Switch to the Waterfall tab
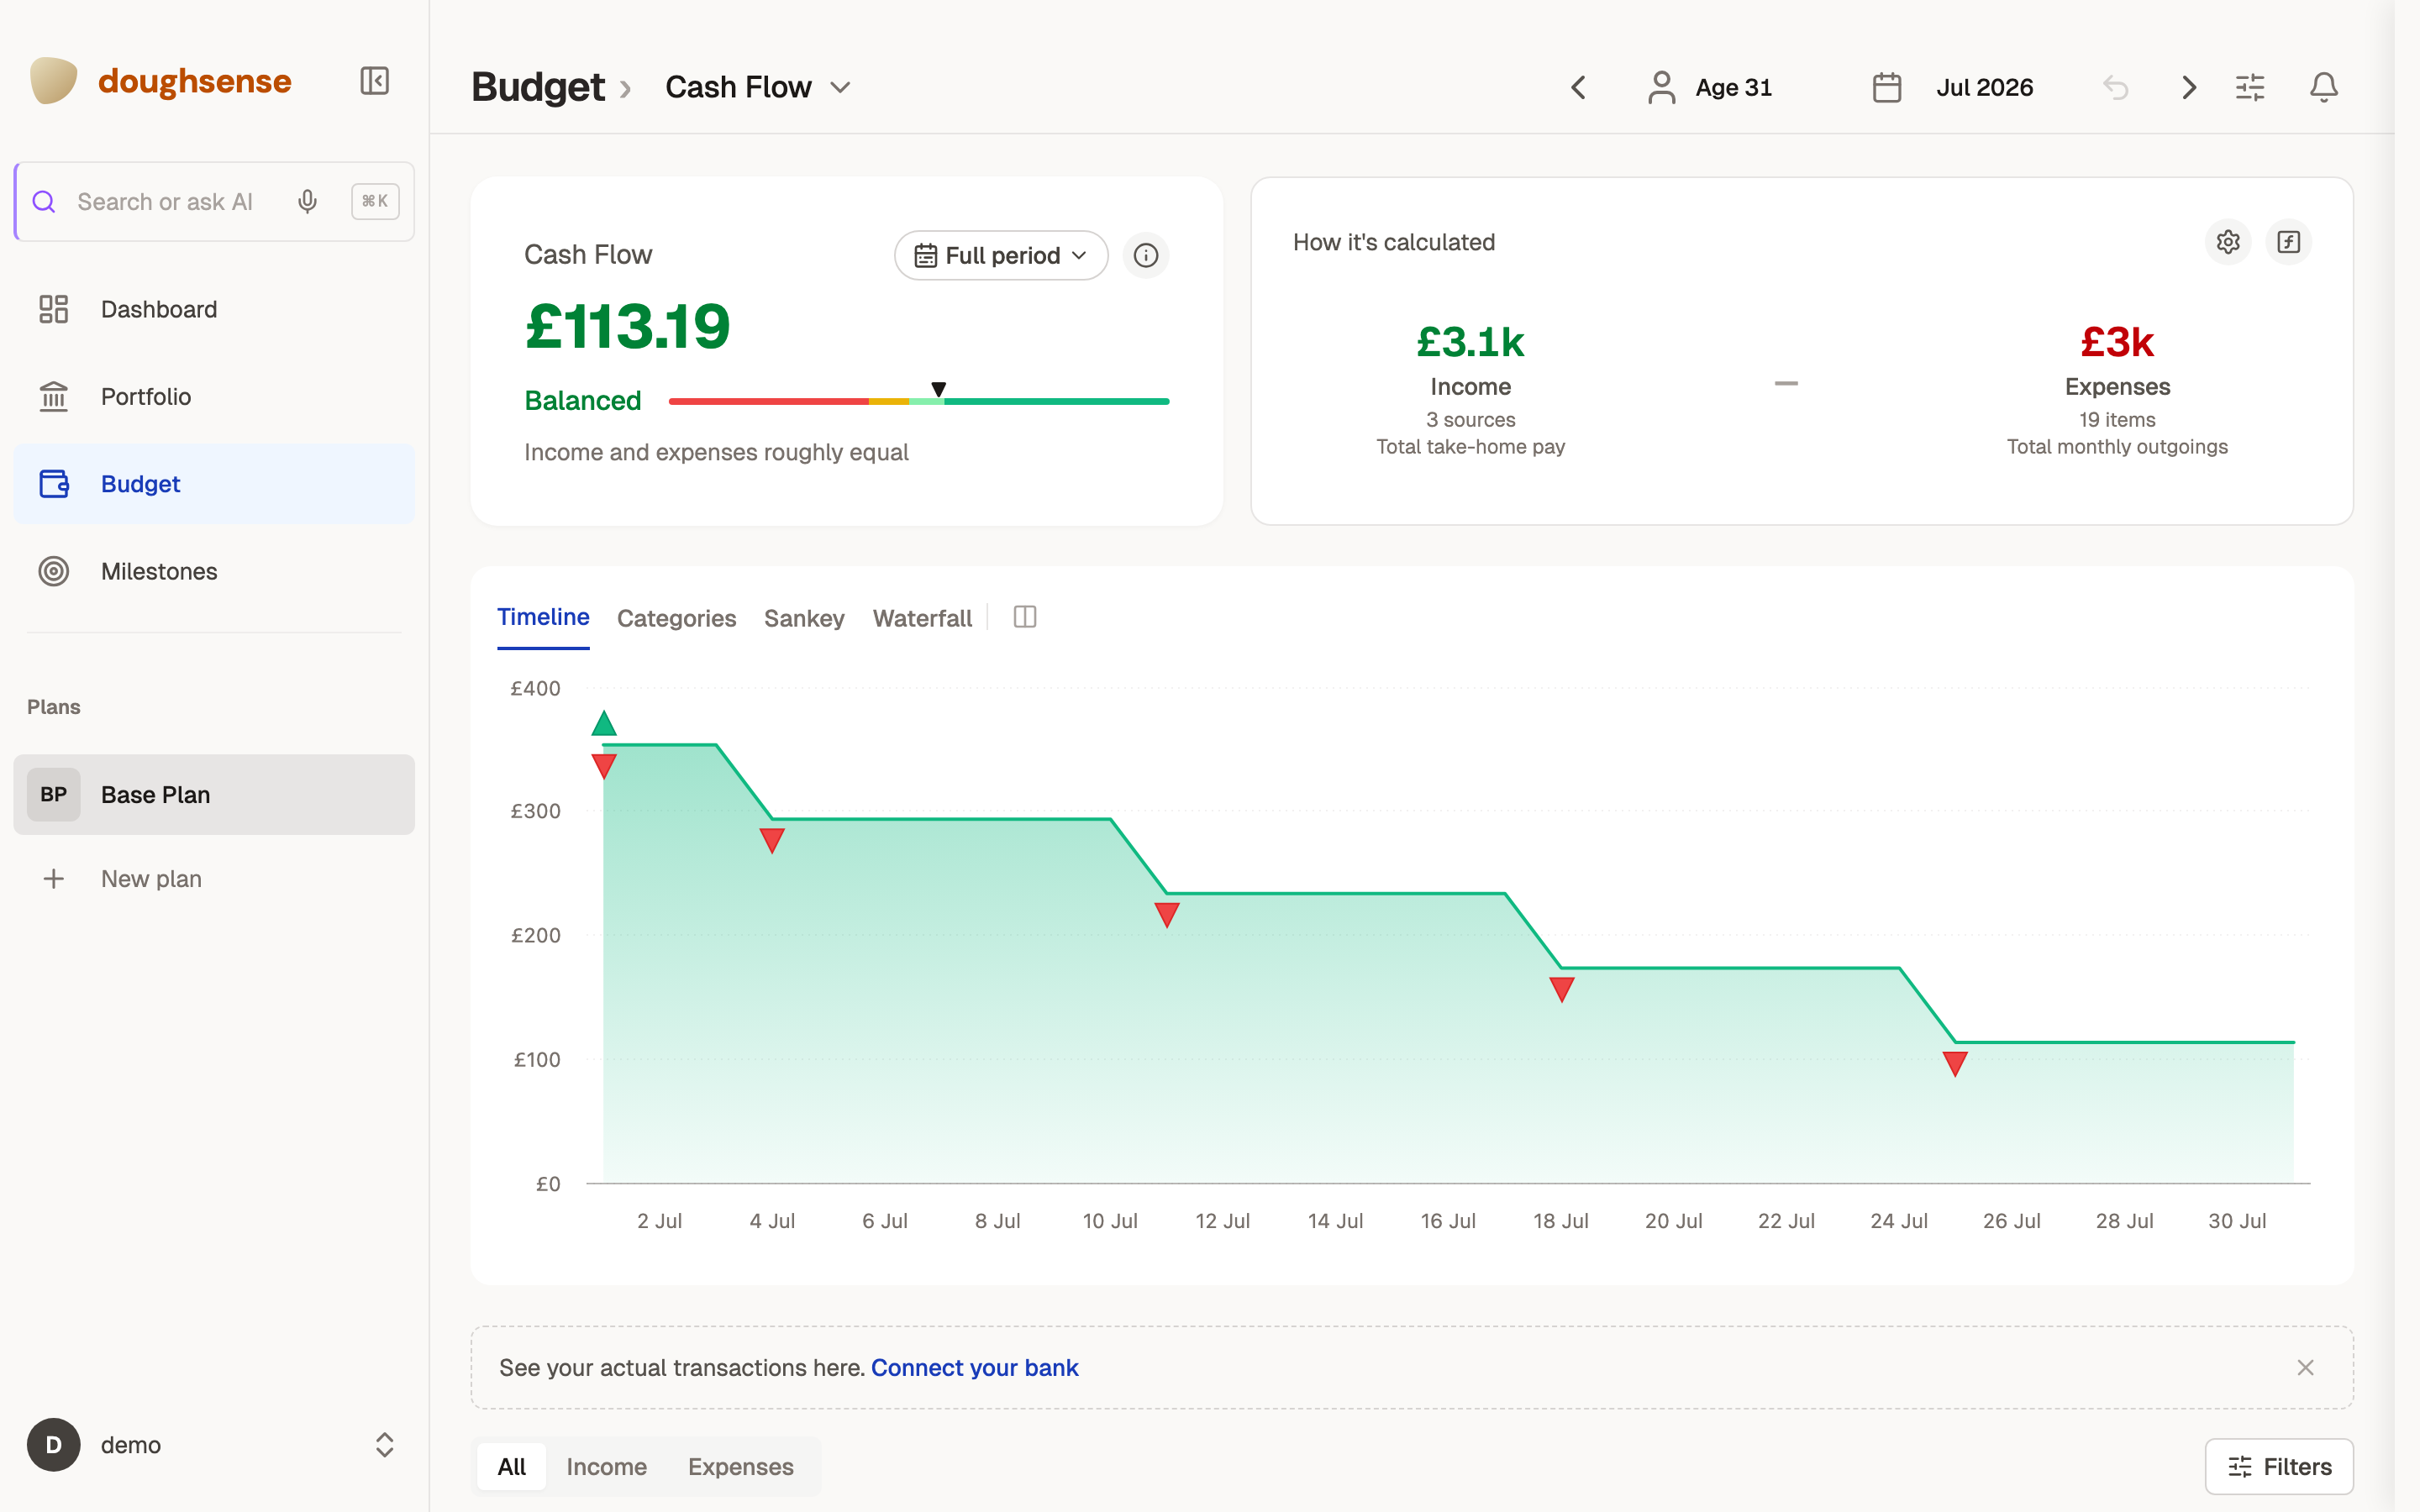The image size is (2420, 1512). point(922,618)
